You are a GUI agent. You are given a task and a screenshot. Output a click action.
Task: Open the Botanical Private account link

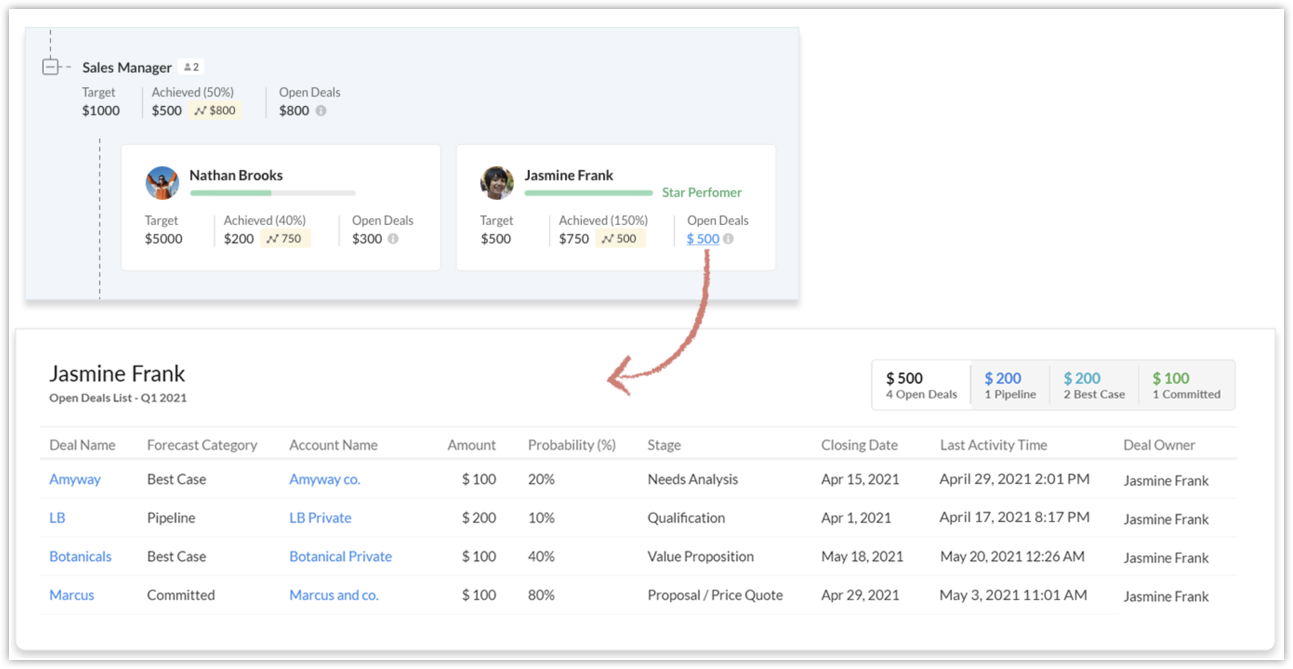point(340,556)
